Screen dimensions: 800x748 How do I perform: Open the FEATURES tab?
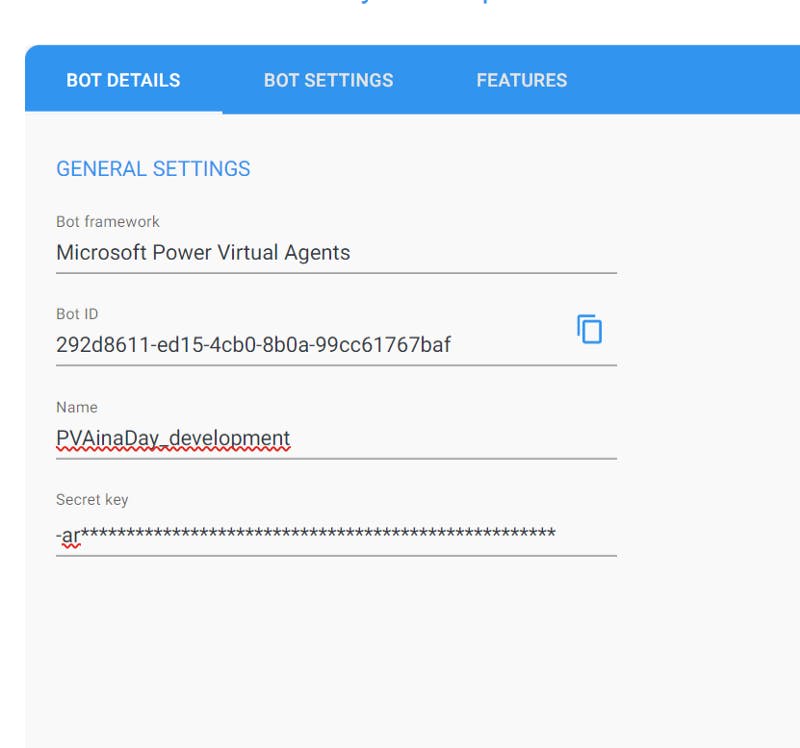pyautogui.click(x=521, y=80)
